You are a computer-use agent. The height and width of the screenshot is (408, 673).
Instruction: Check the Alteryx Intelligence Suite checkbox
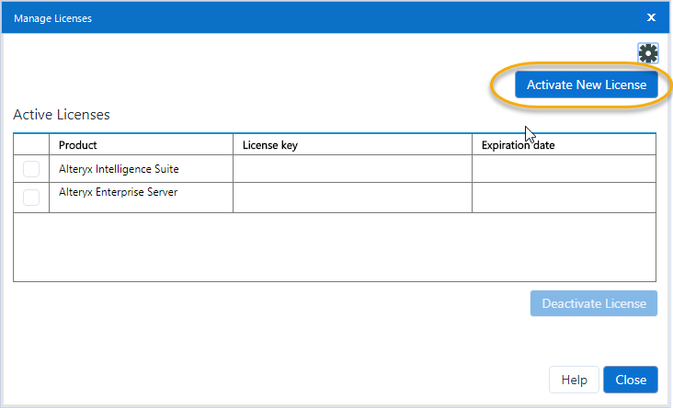pos(31,169)
